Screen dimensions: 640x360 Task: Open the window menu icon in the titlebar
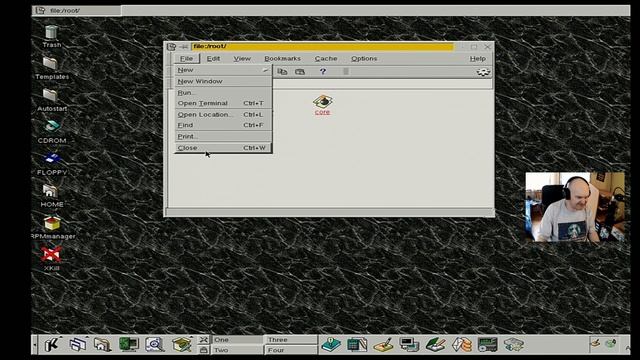pos(172,47)
